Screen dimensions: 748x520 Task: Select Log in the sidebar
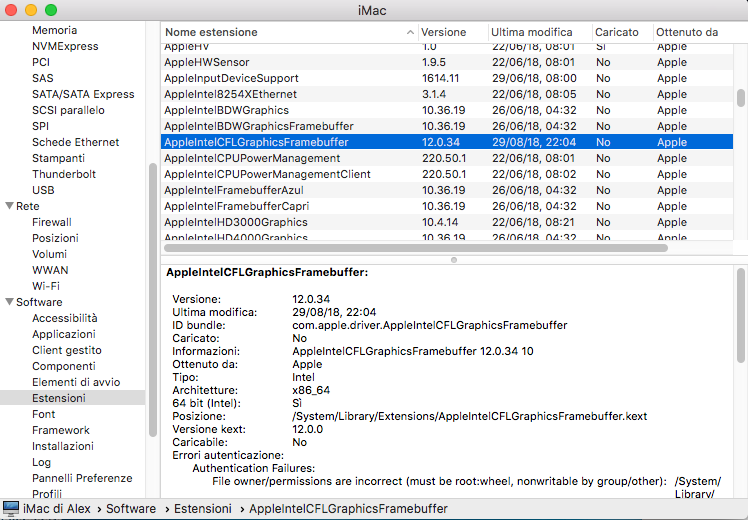41,462
